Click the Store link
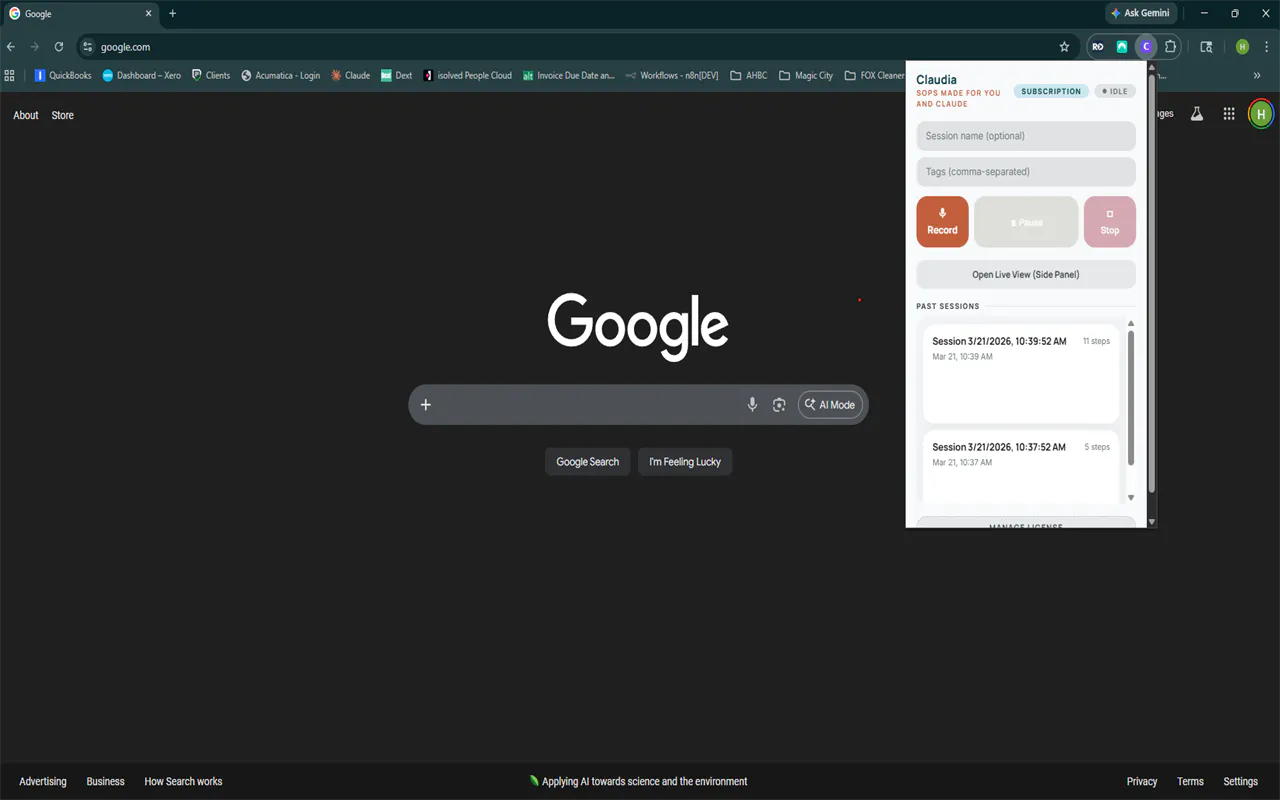1280x800 pixels. [x=63, y=115]
